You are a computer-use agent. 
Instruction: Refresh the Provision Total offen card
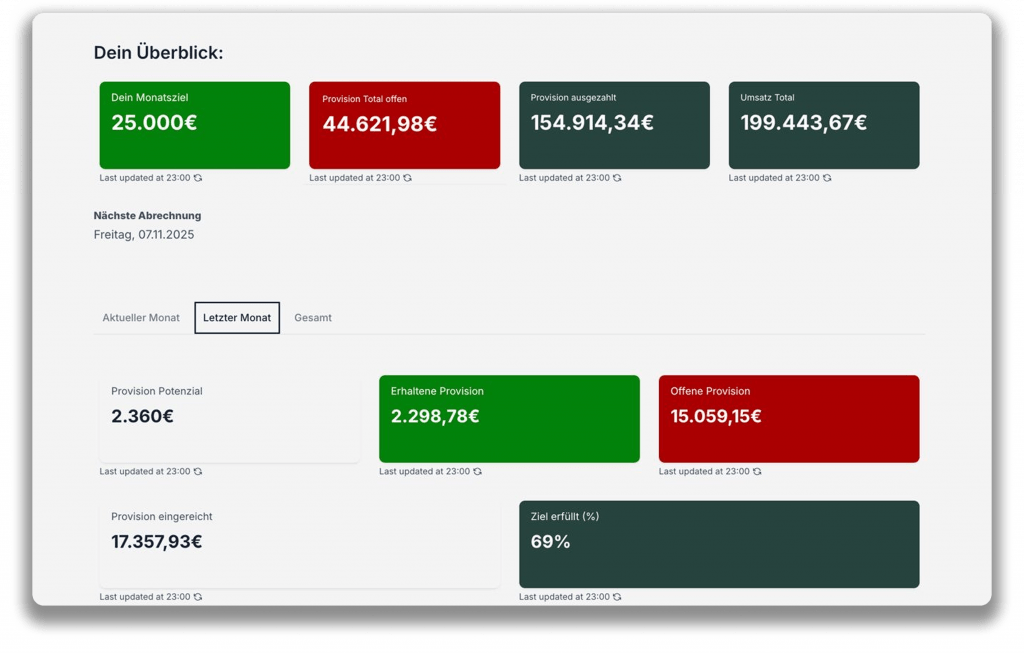(x=408, y=178)
